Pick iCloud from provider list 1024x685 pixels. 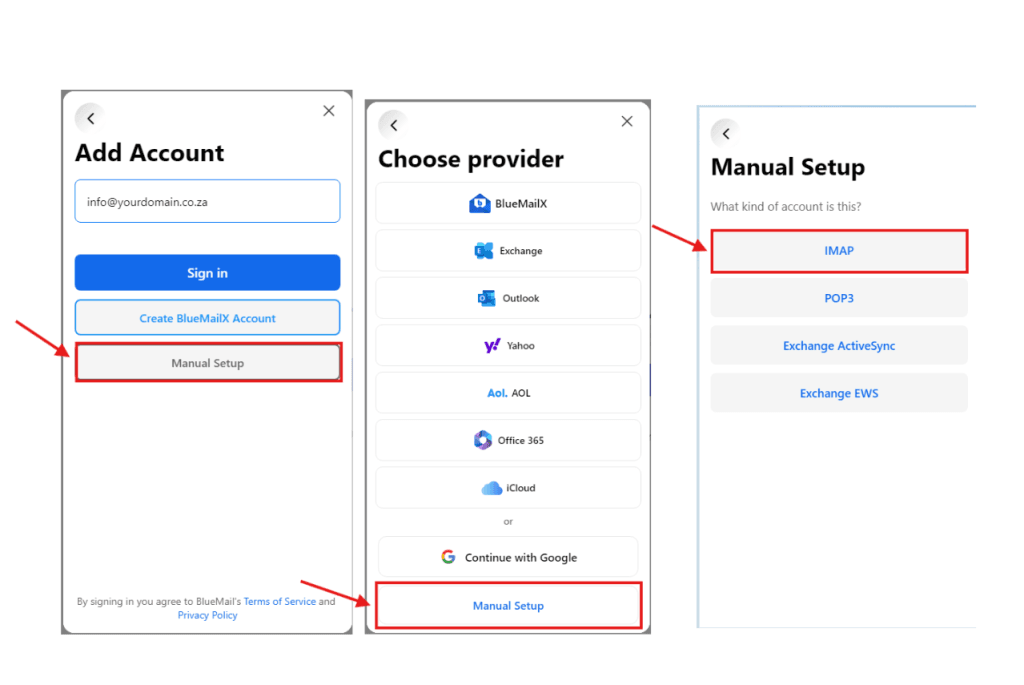(508, 488)
